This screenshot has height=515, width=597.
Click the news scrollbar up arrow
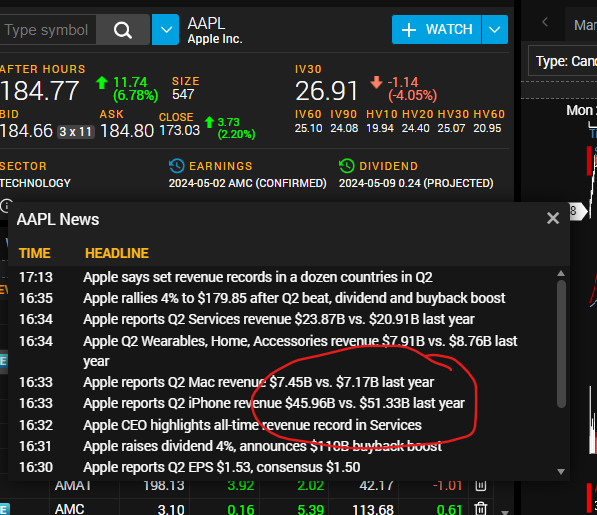561,273
